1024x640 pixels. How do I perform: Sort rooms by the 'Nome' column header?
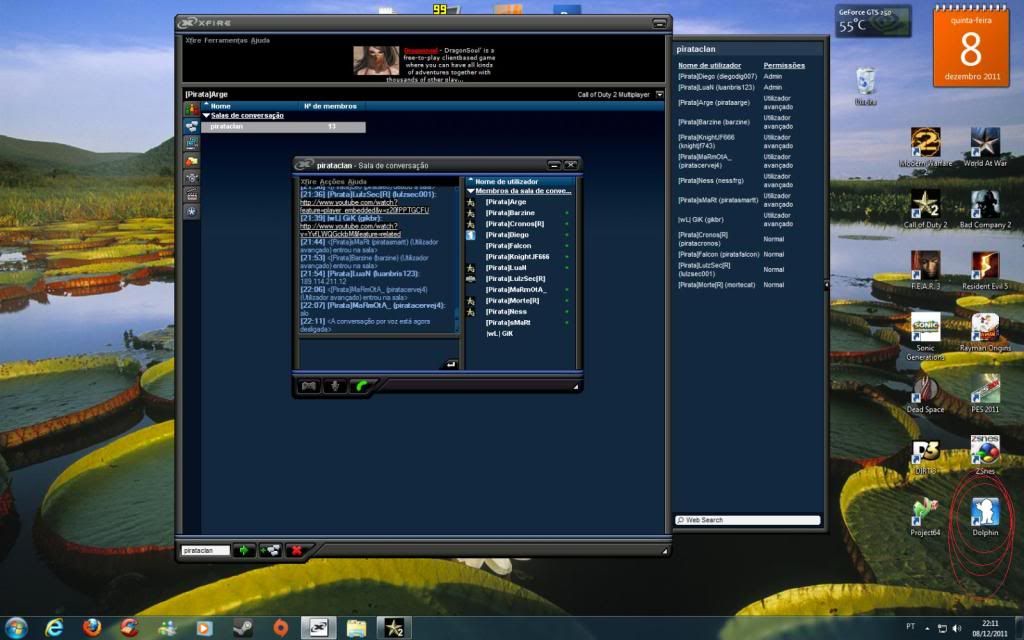tap(220, 106)
